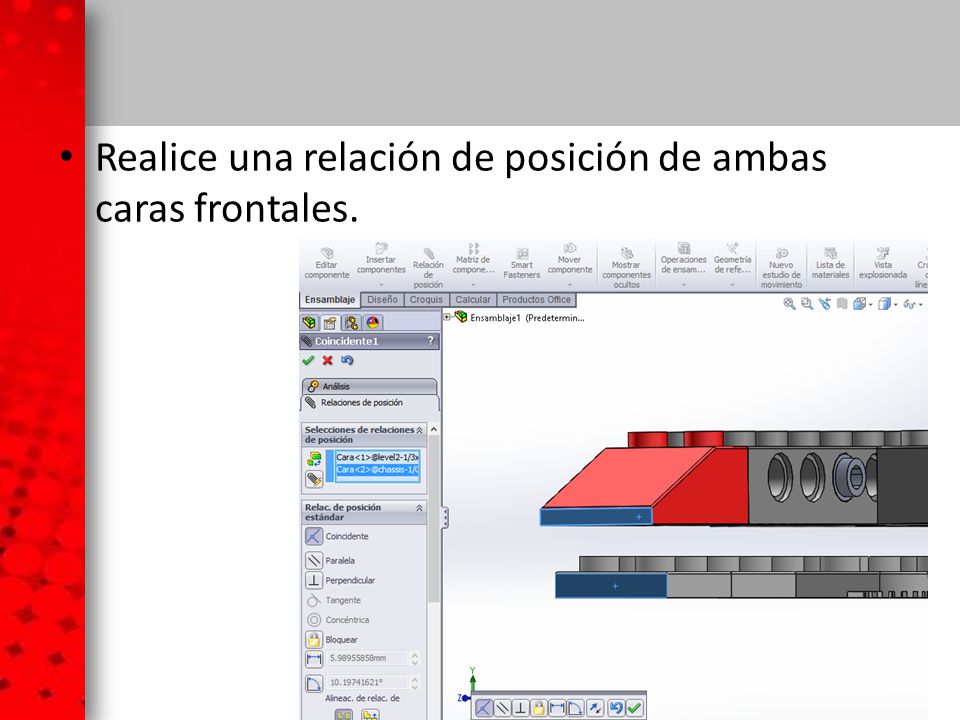Select Coincident icon in popup mate toolbar
Screen dimensions: 960x720
pos(483,708)
